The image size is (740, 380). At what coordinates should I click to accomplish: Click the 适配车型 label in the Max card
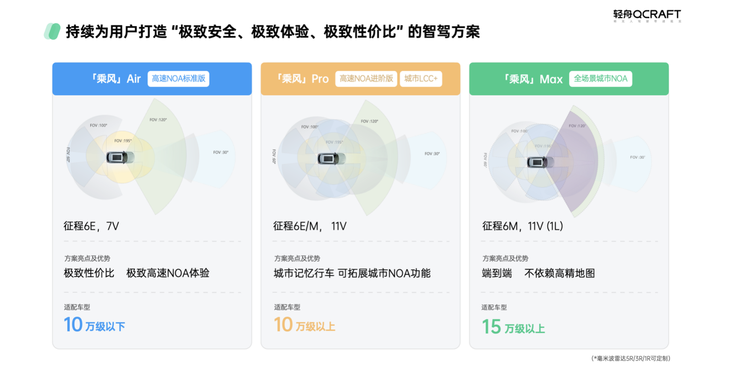tap(494, 307)
